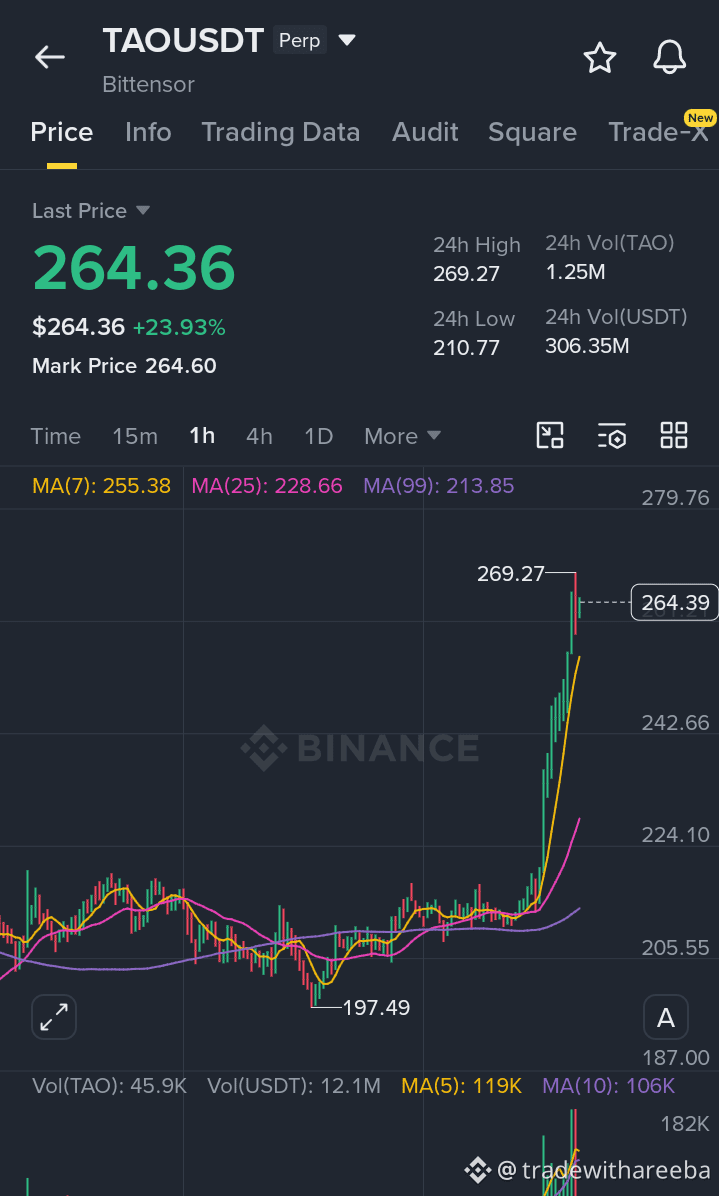This screenshot has width=719, height=1196.
Task: Select the 1h chart interval
Action: point(202,436)
